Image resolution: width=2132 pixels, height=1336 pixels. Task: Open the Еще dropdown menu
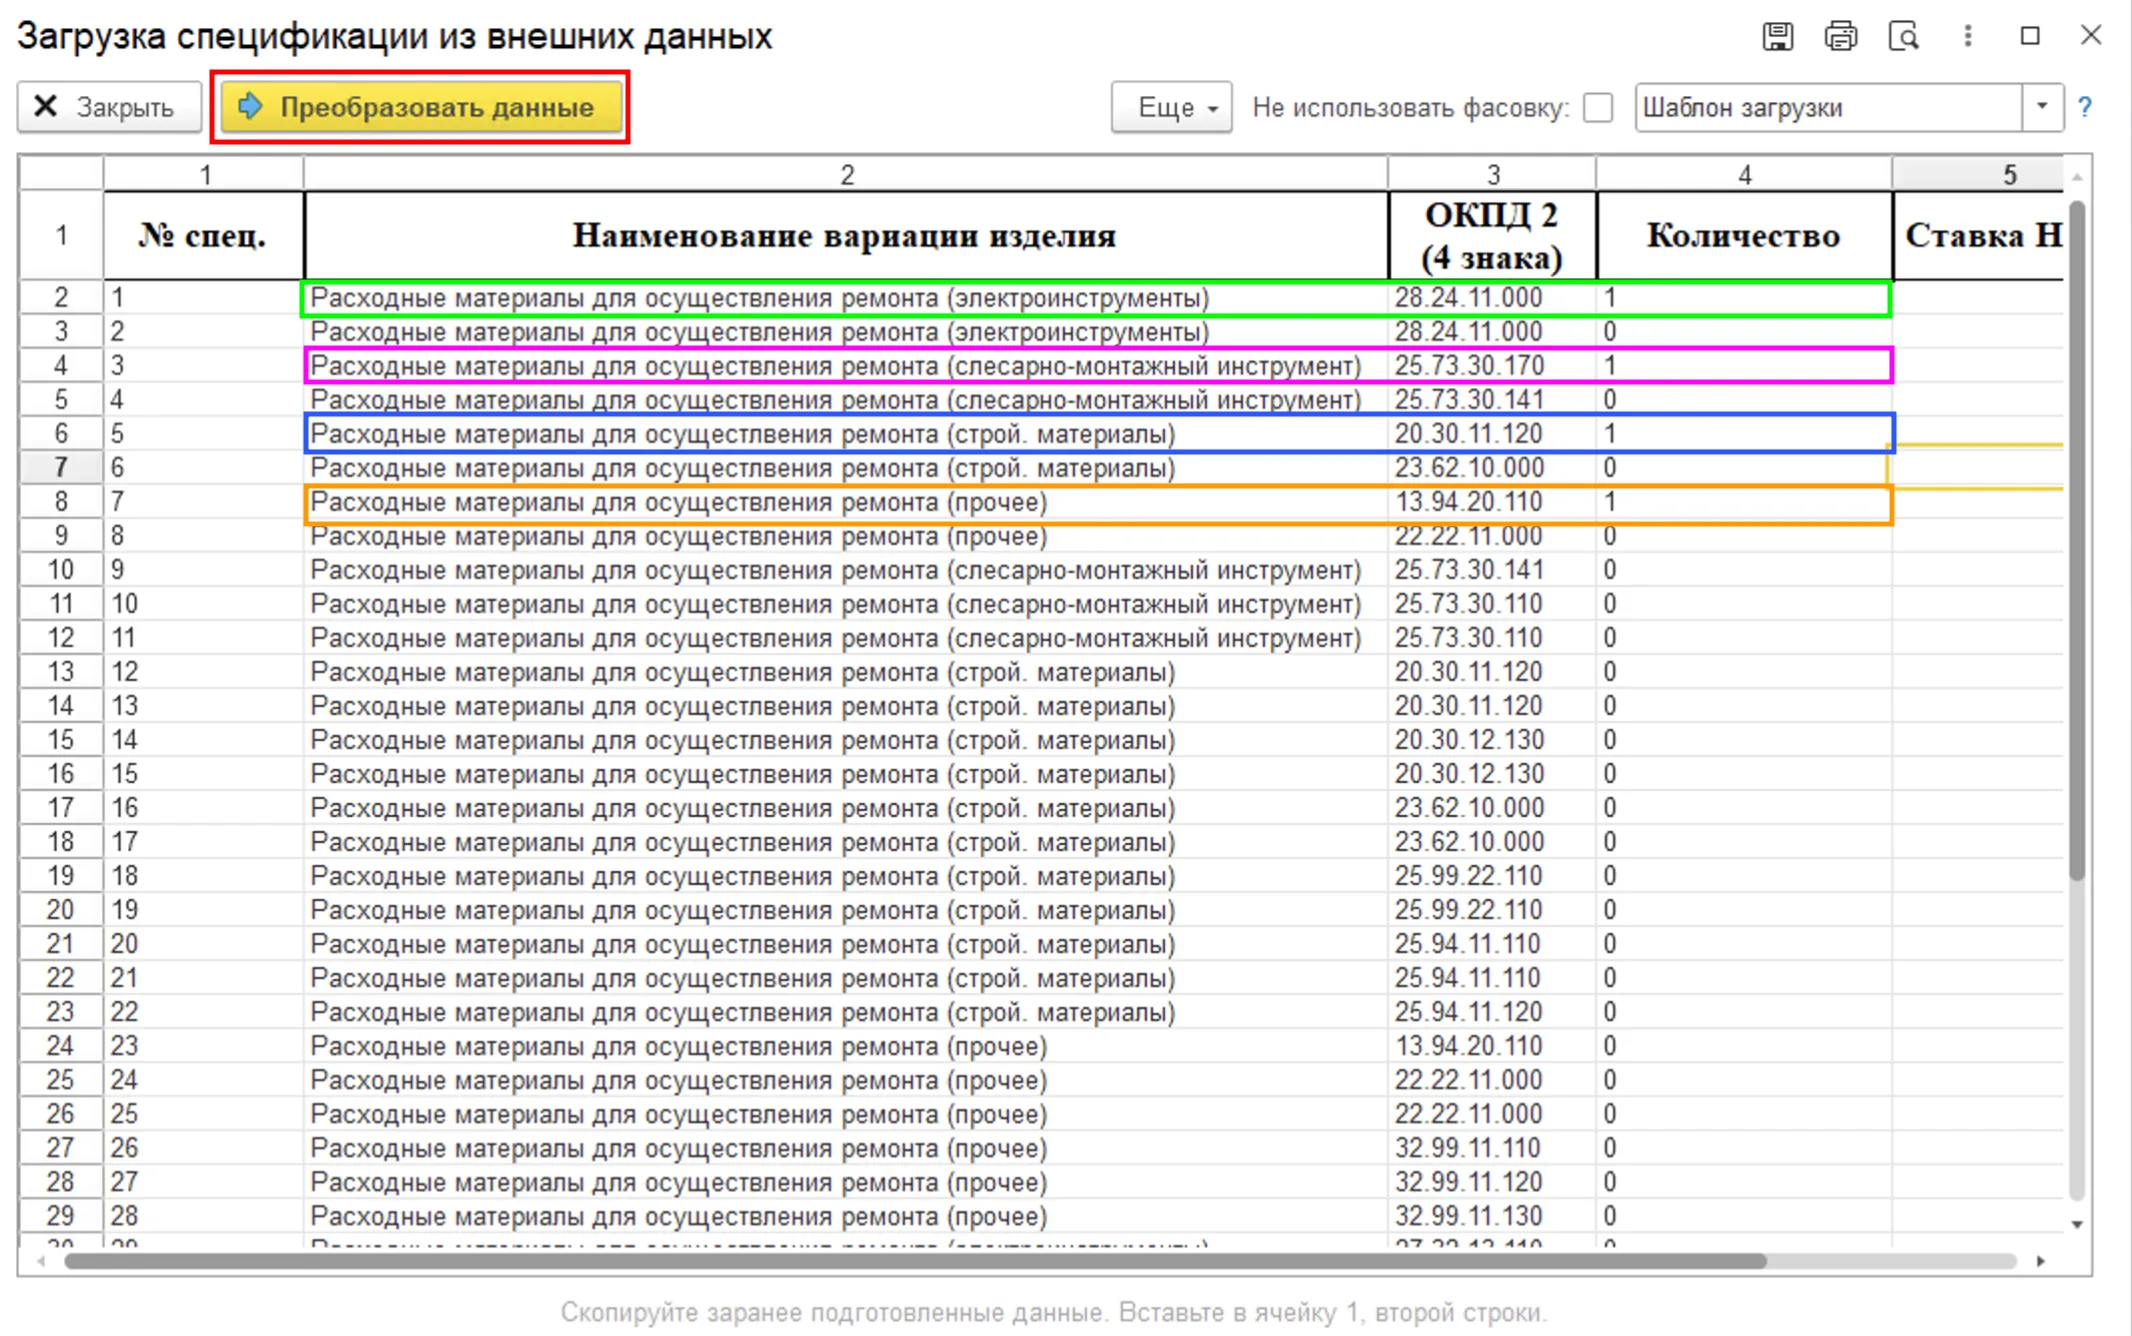tap(1171, 107)
